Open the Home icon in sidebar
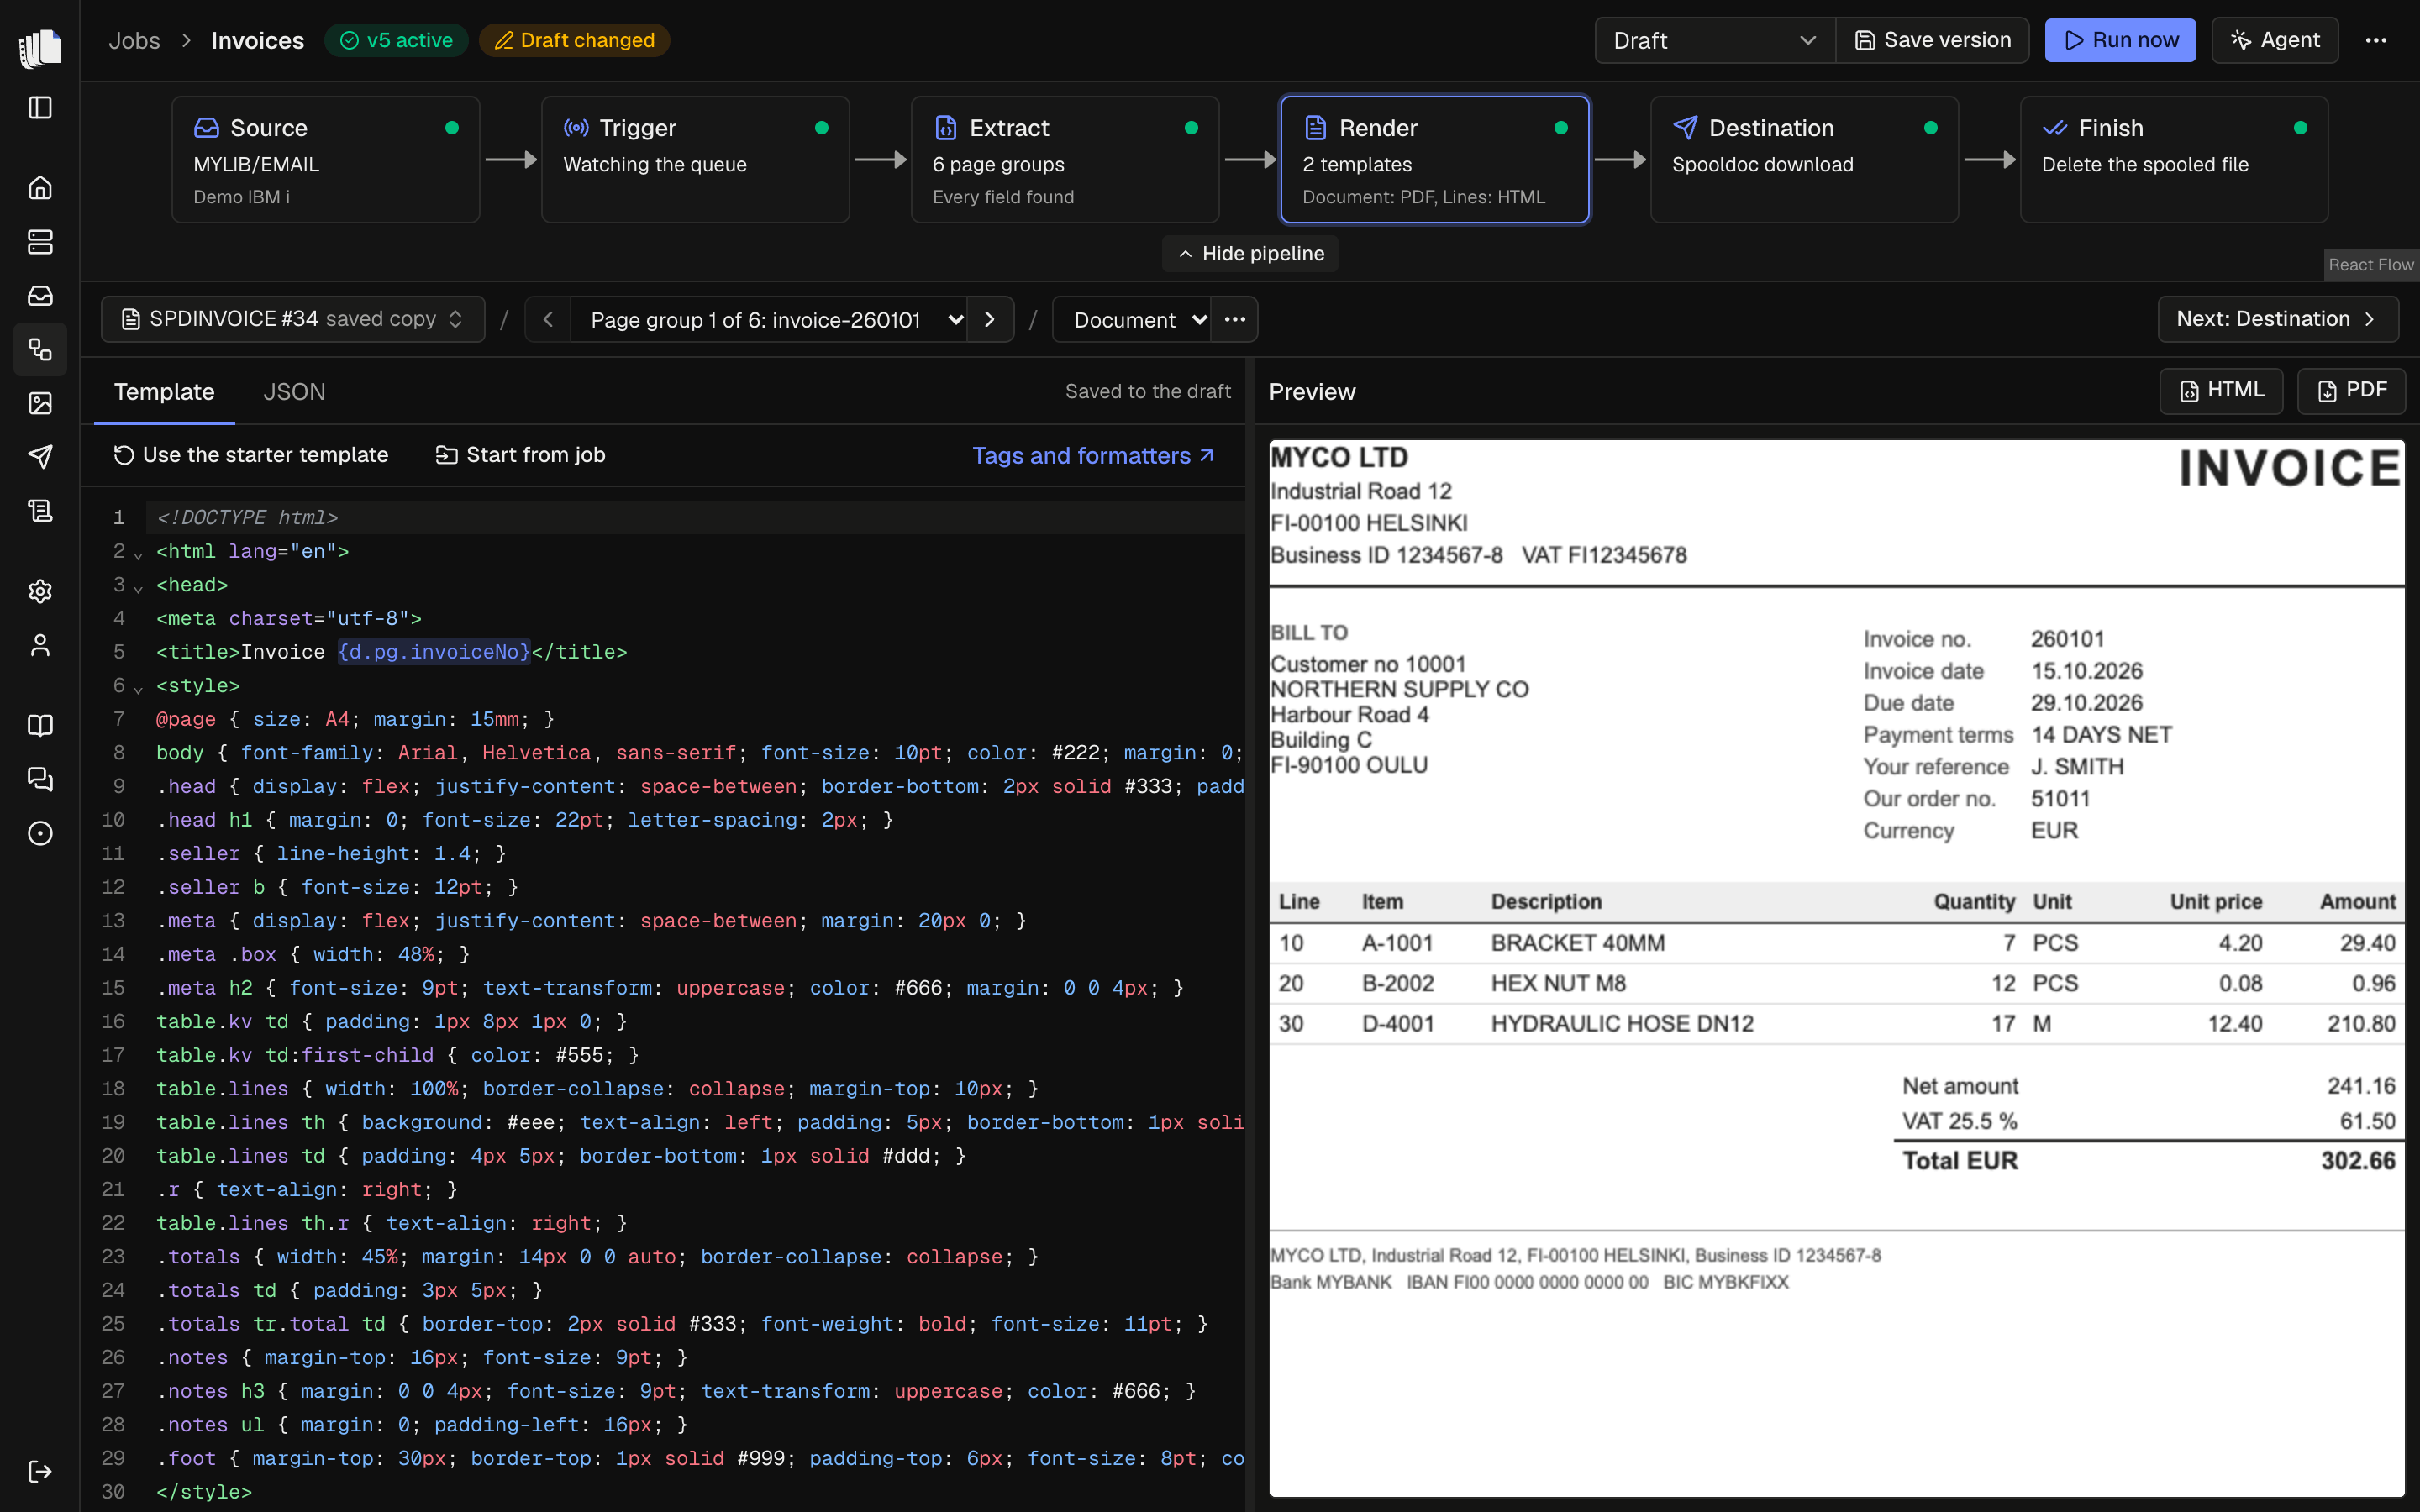This screenshot has width=2420, height=1512. (40, 188)
